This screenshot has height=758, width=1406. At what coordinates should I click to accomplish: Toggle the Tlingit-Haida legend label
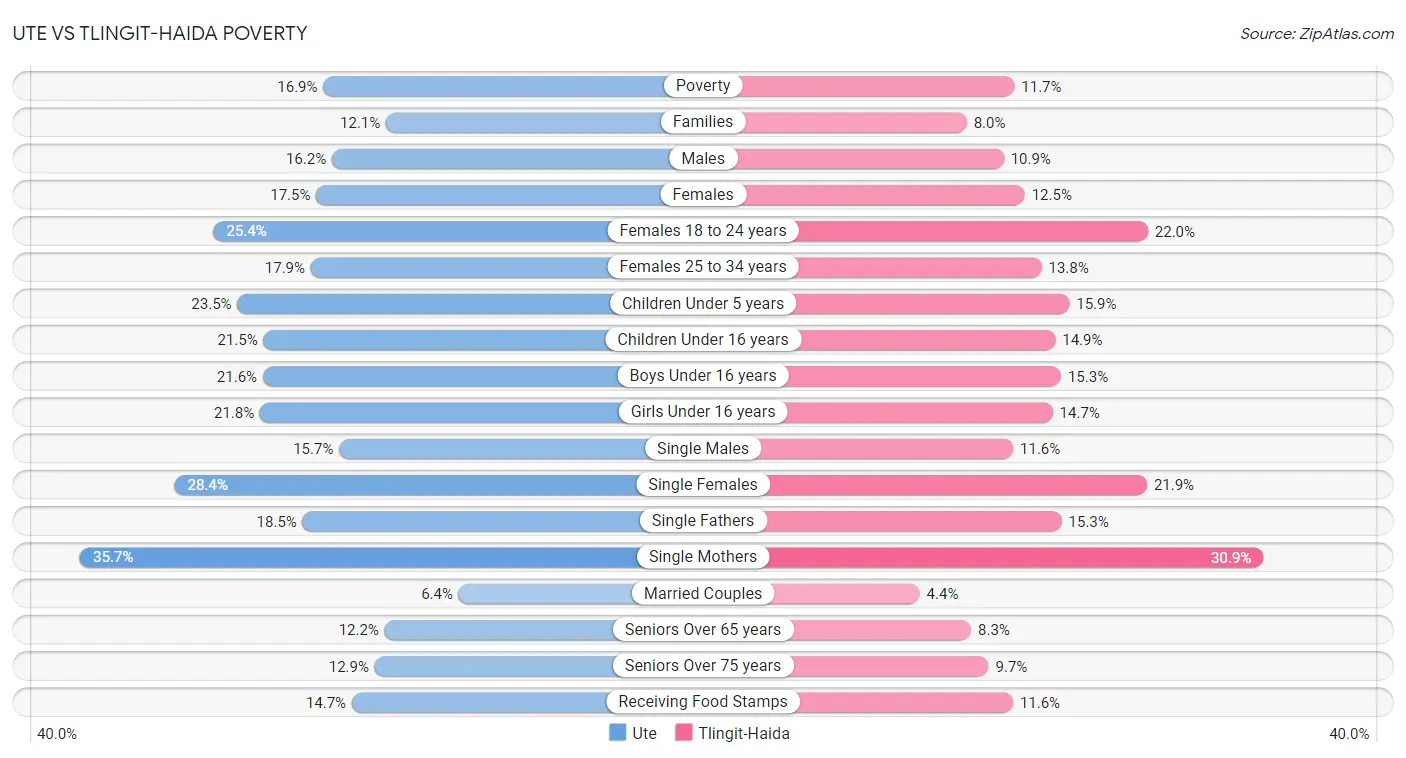[x=744, y=733]
